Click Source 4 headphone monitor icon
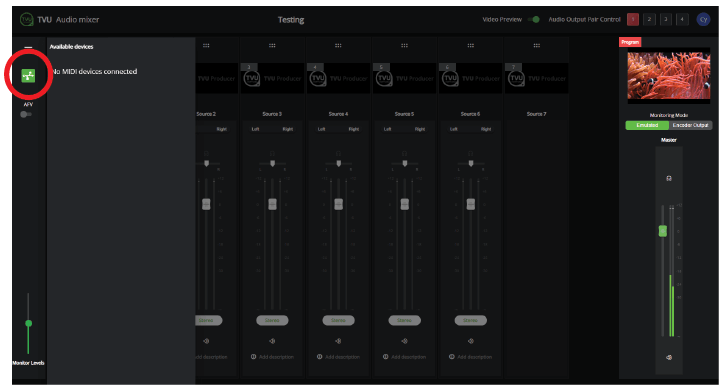Viewport: 721px width, 388px height. click(x=338, y=153)
